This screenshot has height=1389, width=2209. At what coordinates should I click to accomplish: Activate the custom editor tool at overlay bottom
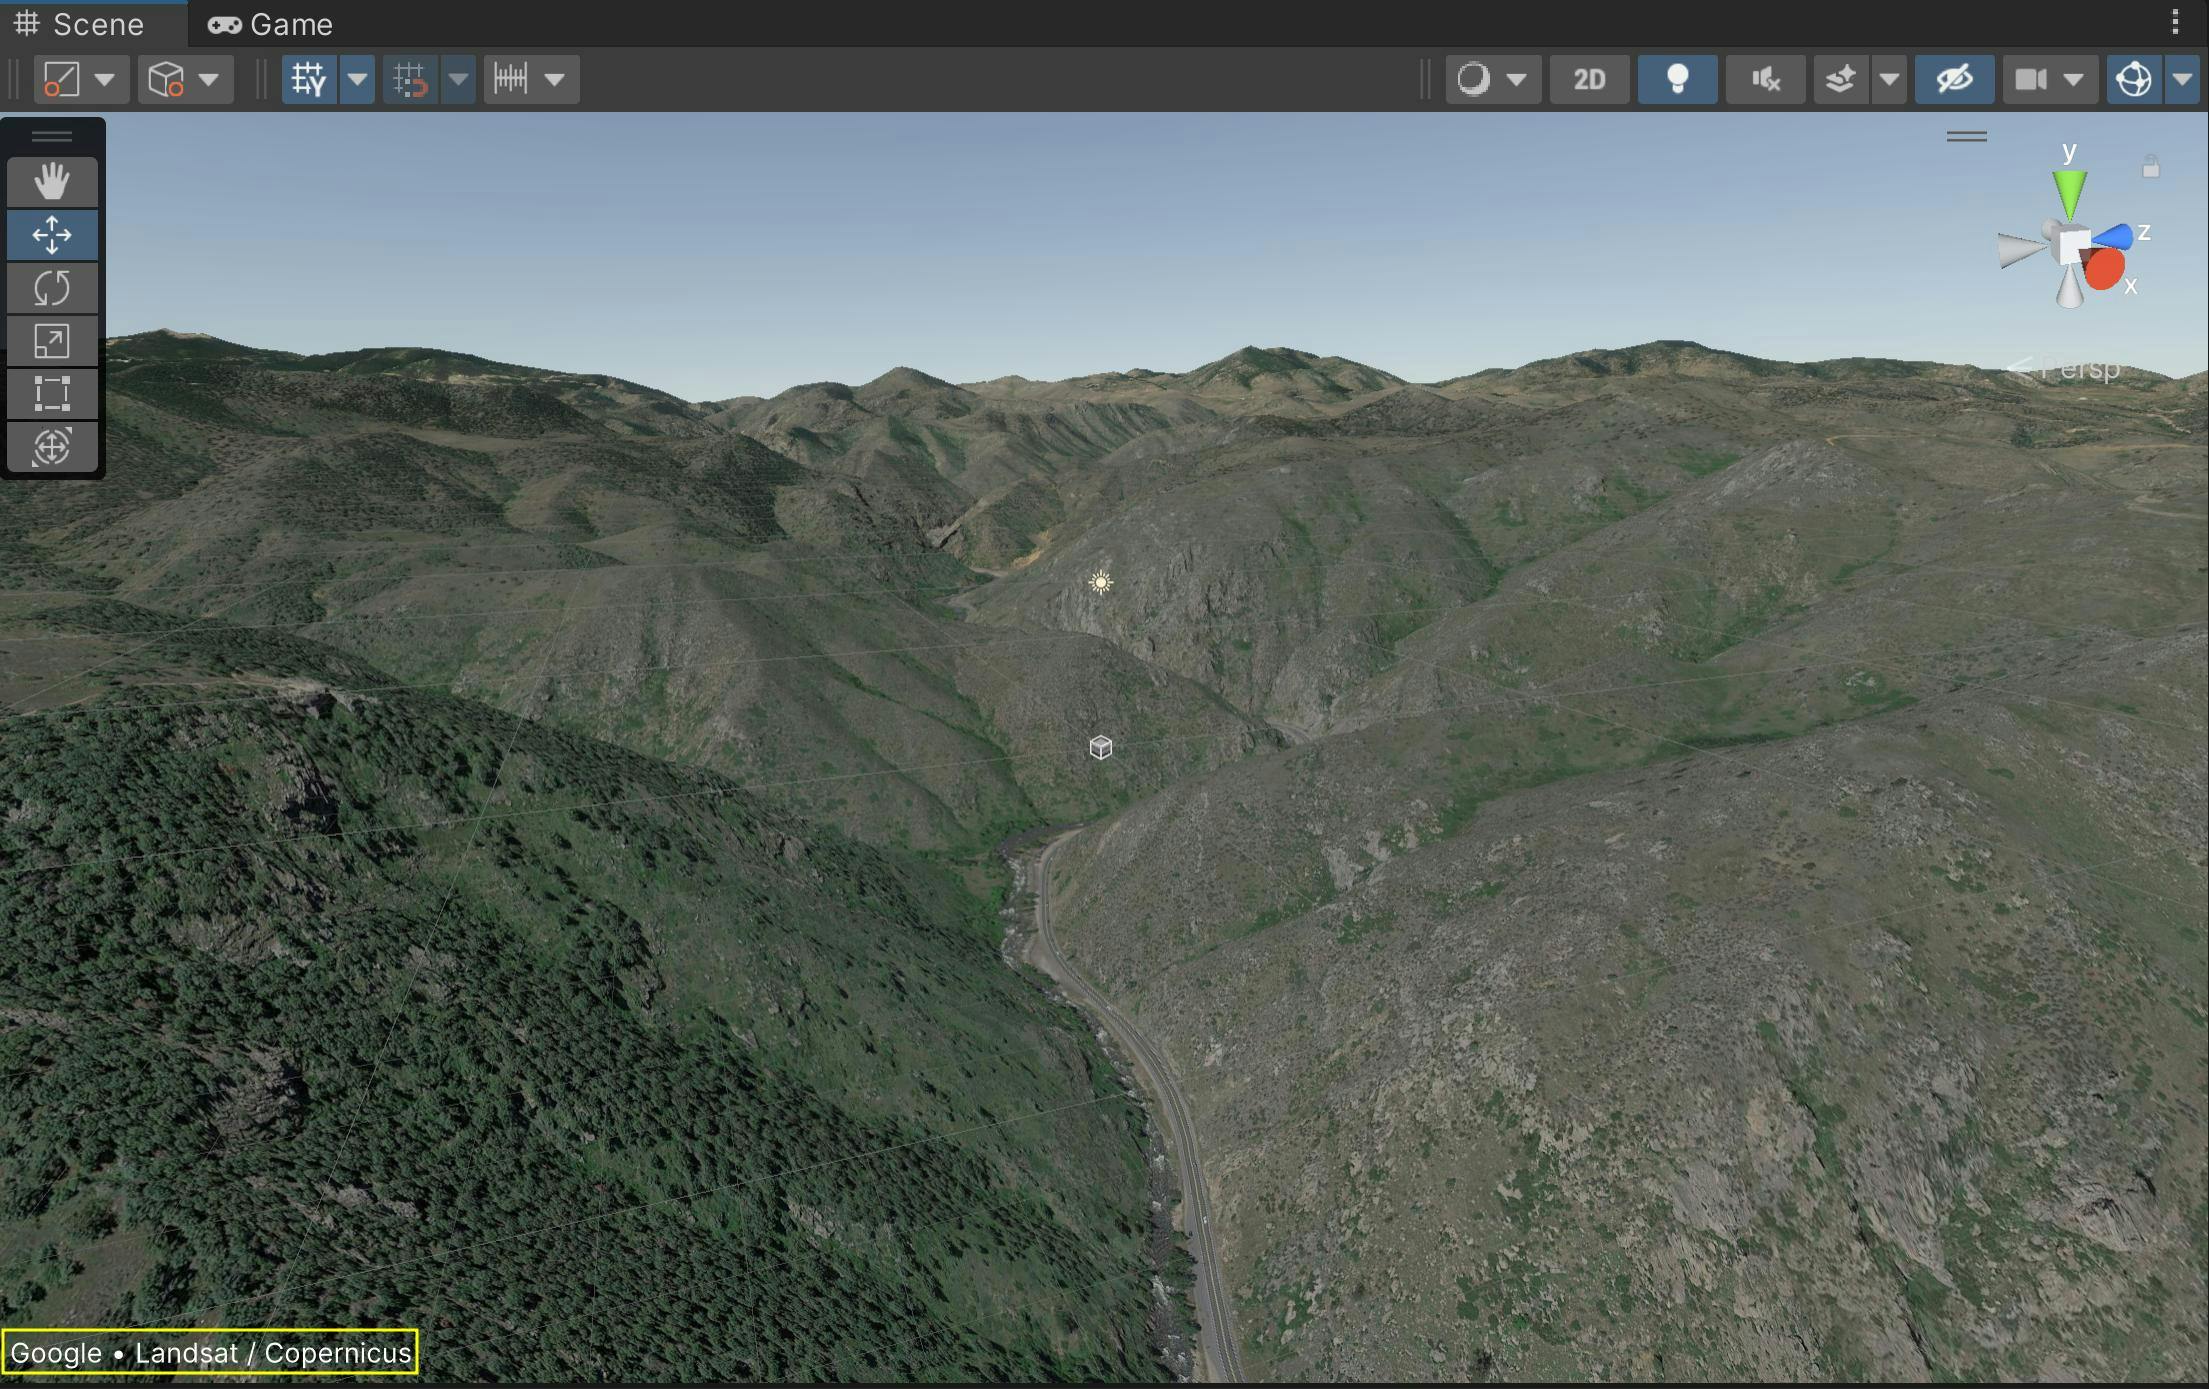52,447
